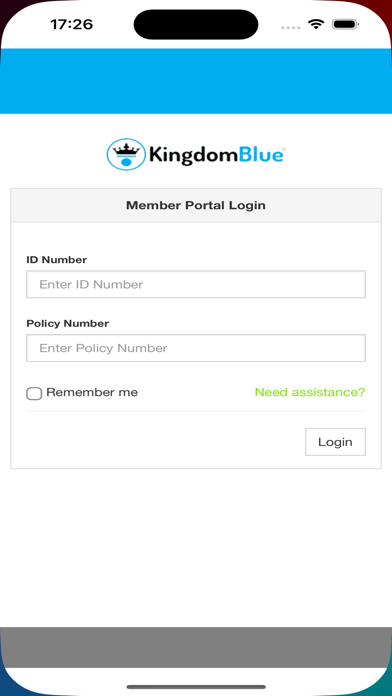Viewport: 392px width, 696px height.
Task: Tap the Wi-Fi status bar icon
Action: pyautogui.click(x=316, y=24)
